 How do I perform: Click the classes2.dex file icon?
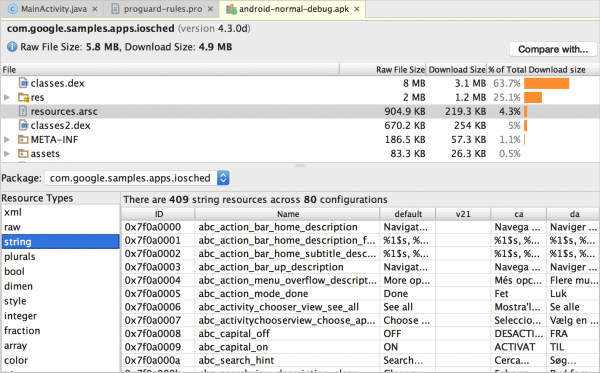click(x=24, y=125)
